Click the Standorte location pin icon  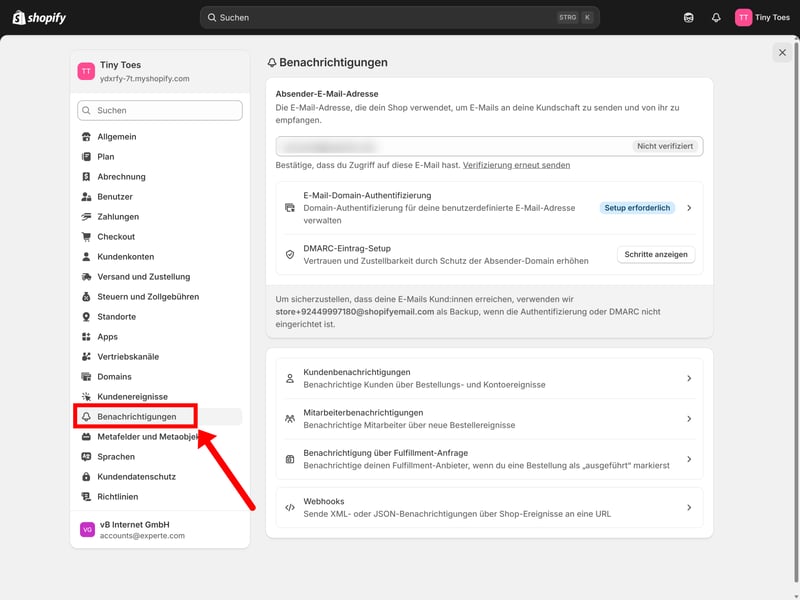87,317
